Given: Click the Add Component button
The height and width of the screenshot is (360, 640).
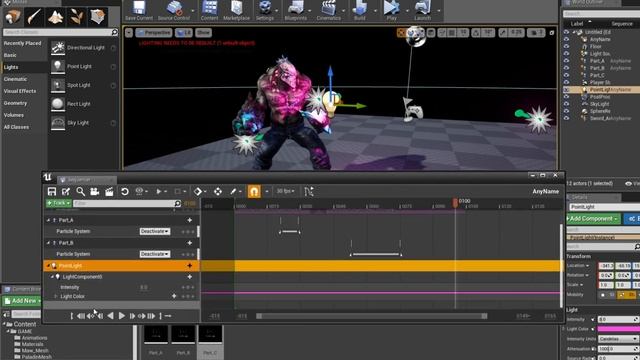Looking at the screenshot, I should pos(593,219).
